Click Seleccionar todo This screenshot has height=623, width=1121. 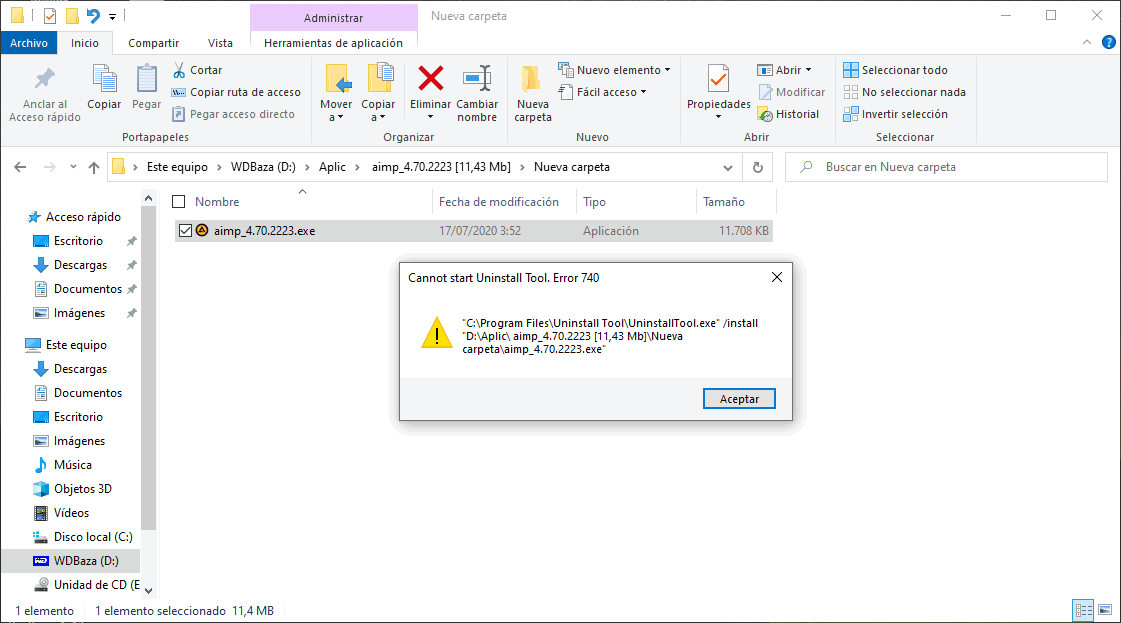coord(896,70)
